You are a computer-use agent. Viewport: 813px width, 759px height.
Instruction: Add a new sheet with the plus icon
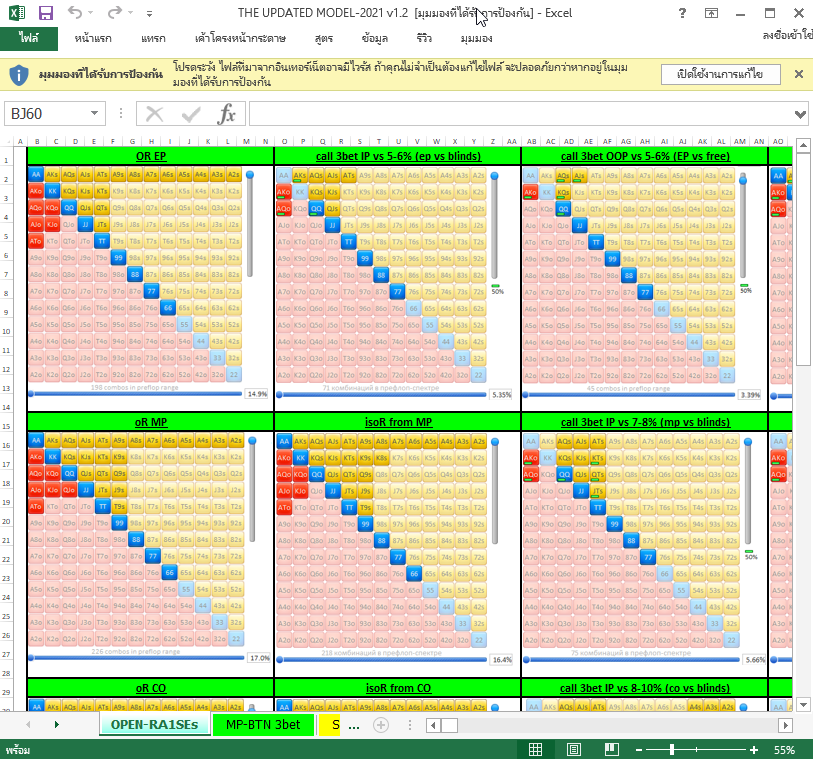pos(381,725)
